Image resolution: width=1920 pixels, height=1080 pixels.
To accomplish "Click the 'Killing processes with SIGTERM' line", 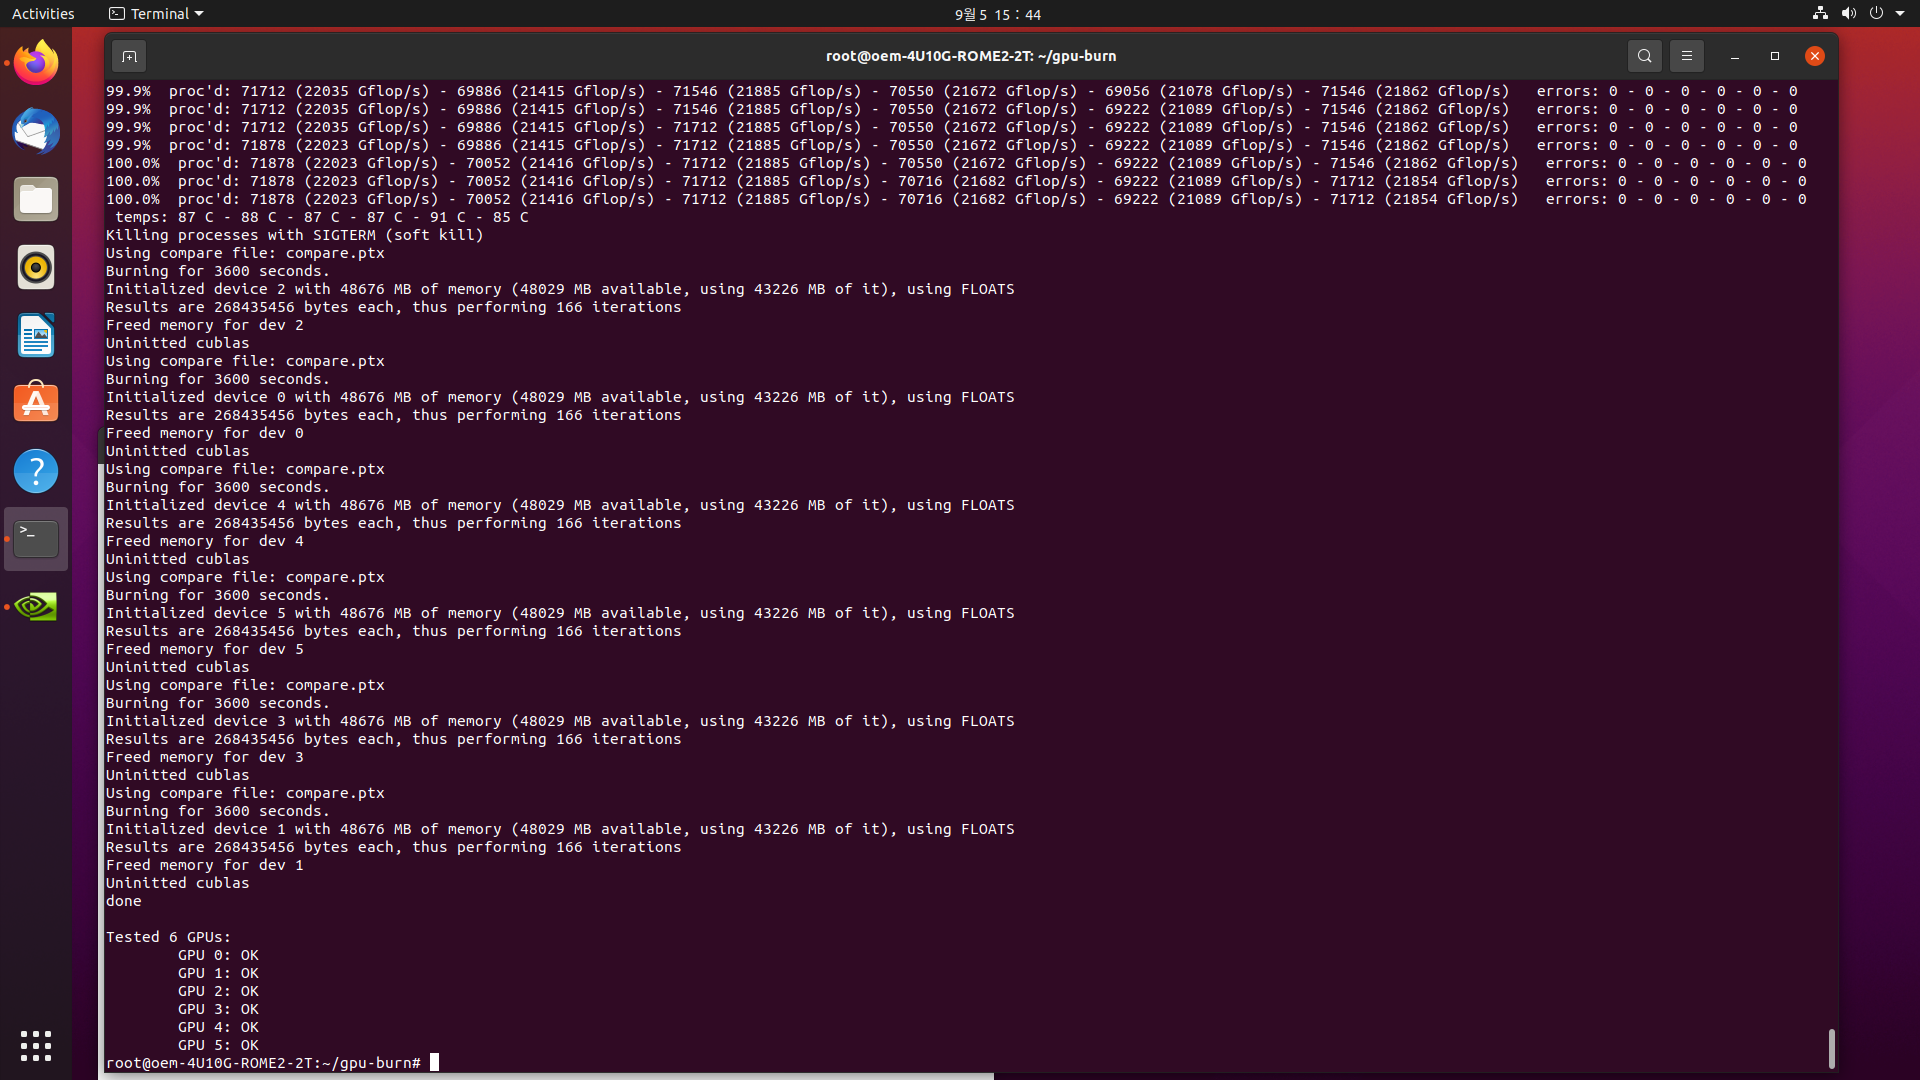I will pyautogui.click(x=295, y=235).
